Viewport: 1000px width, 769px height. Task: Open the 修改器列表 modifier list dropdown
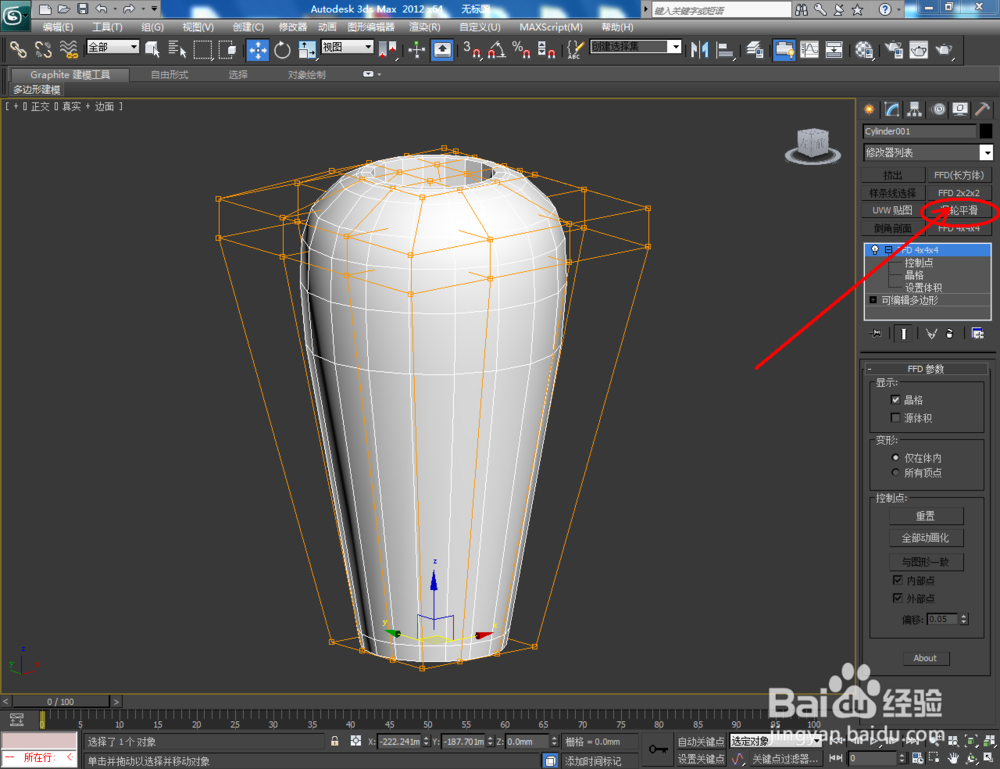(x=986, y=152)
